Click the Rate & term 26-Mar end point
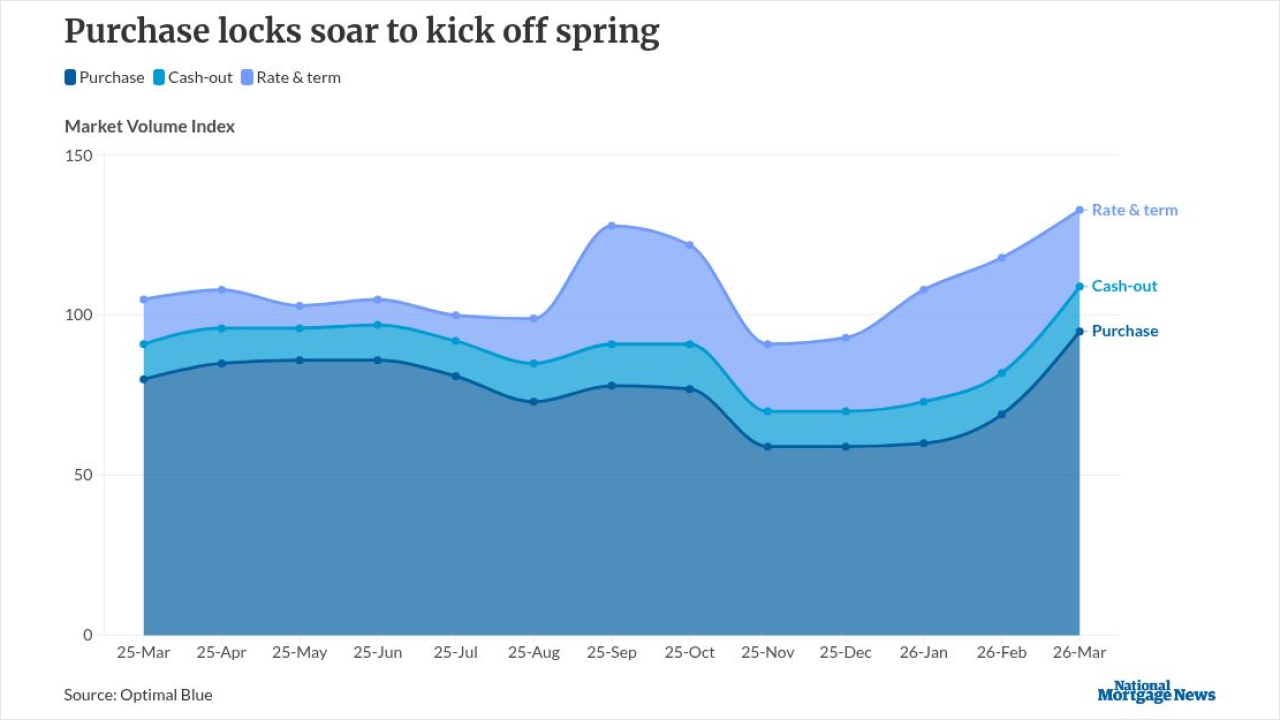The image size is (1280, 720). coord(1080,210)
